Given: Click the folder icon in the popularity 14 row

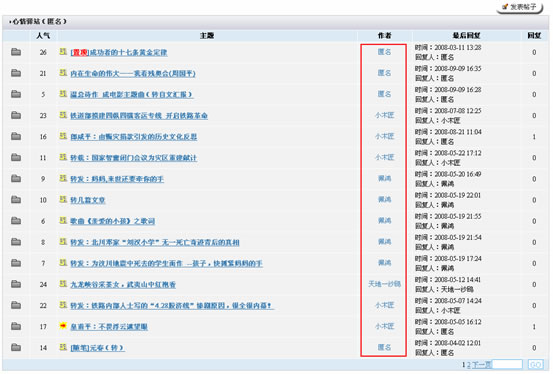Looking at the screenshot, I should pyautogui.click(x=16, y=348).
